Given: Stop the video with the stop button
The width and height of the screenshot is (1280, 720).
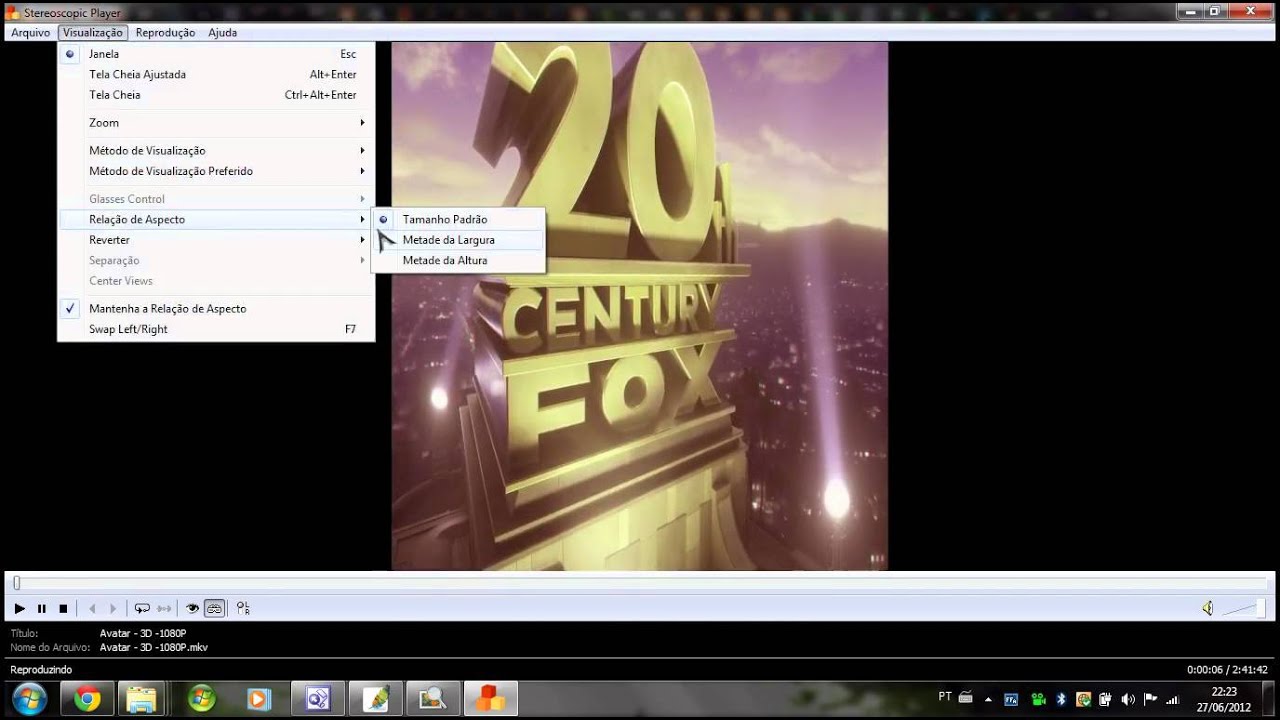Looking at the screenshot, I should 63,608.
